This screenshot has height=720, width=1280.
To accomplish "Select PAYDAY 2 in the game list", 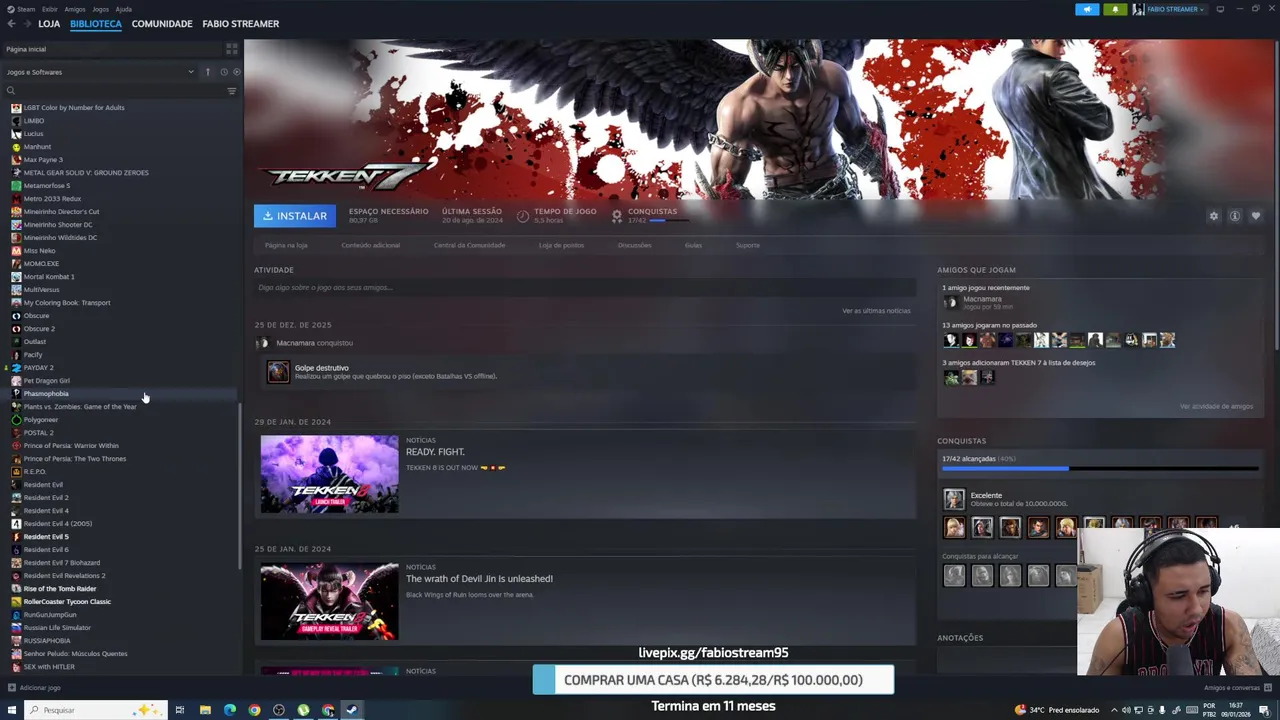I will coord(38,368).
